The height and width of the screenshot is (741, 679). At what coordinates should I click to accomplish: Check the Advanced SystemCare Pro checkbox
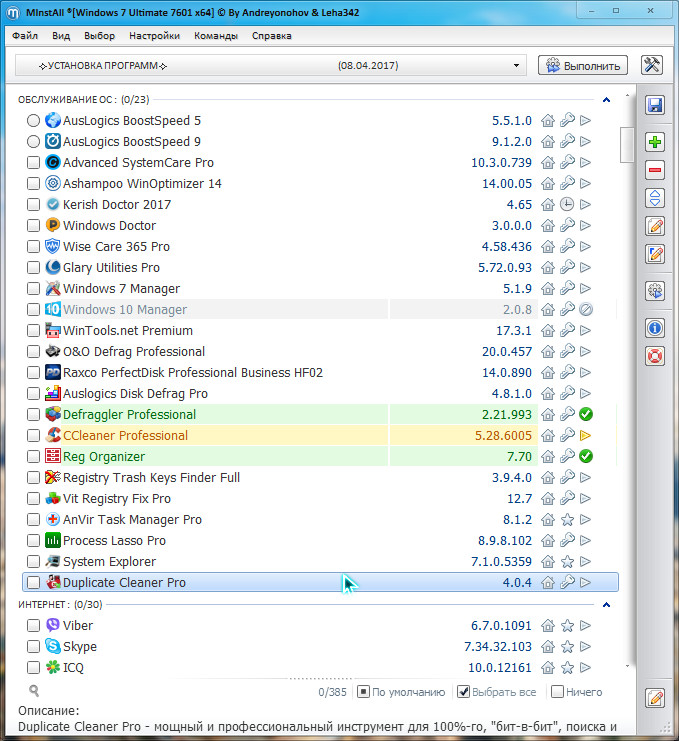[33, 163]
